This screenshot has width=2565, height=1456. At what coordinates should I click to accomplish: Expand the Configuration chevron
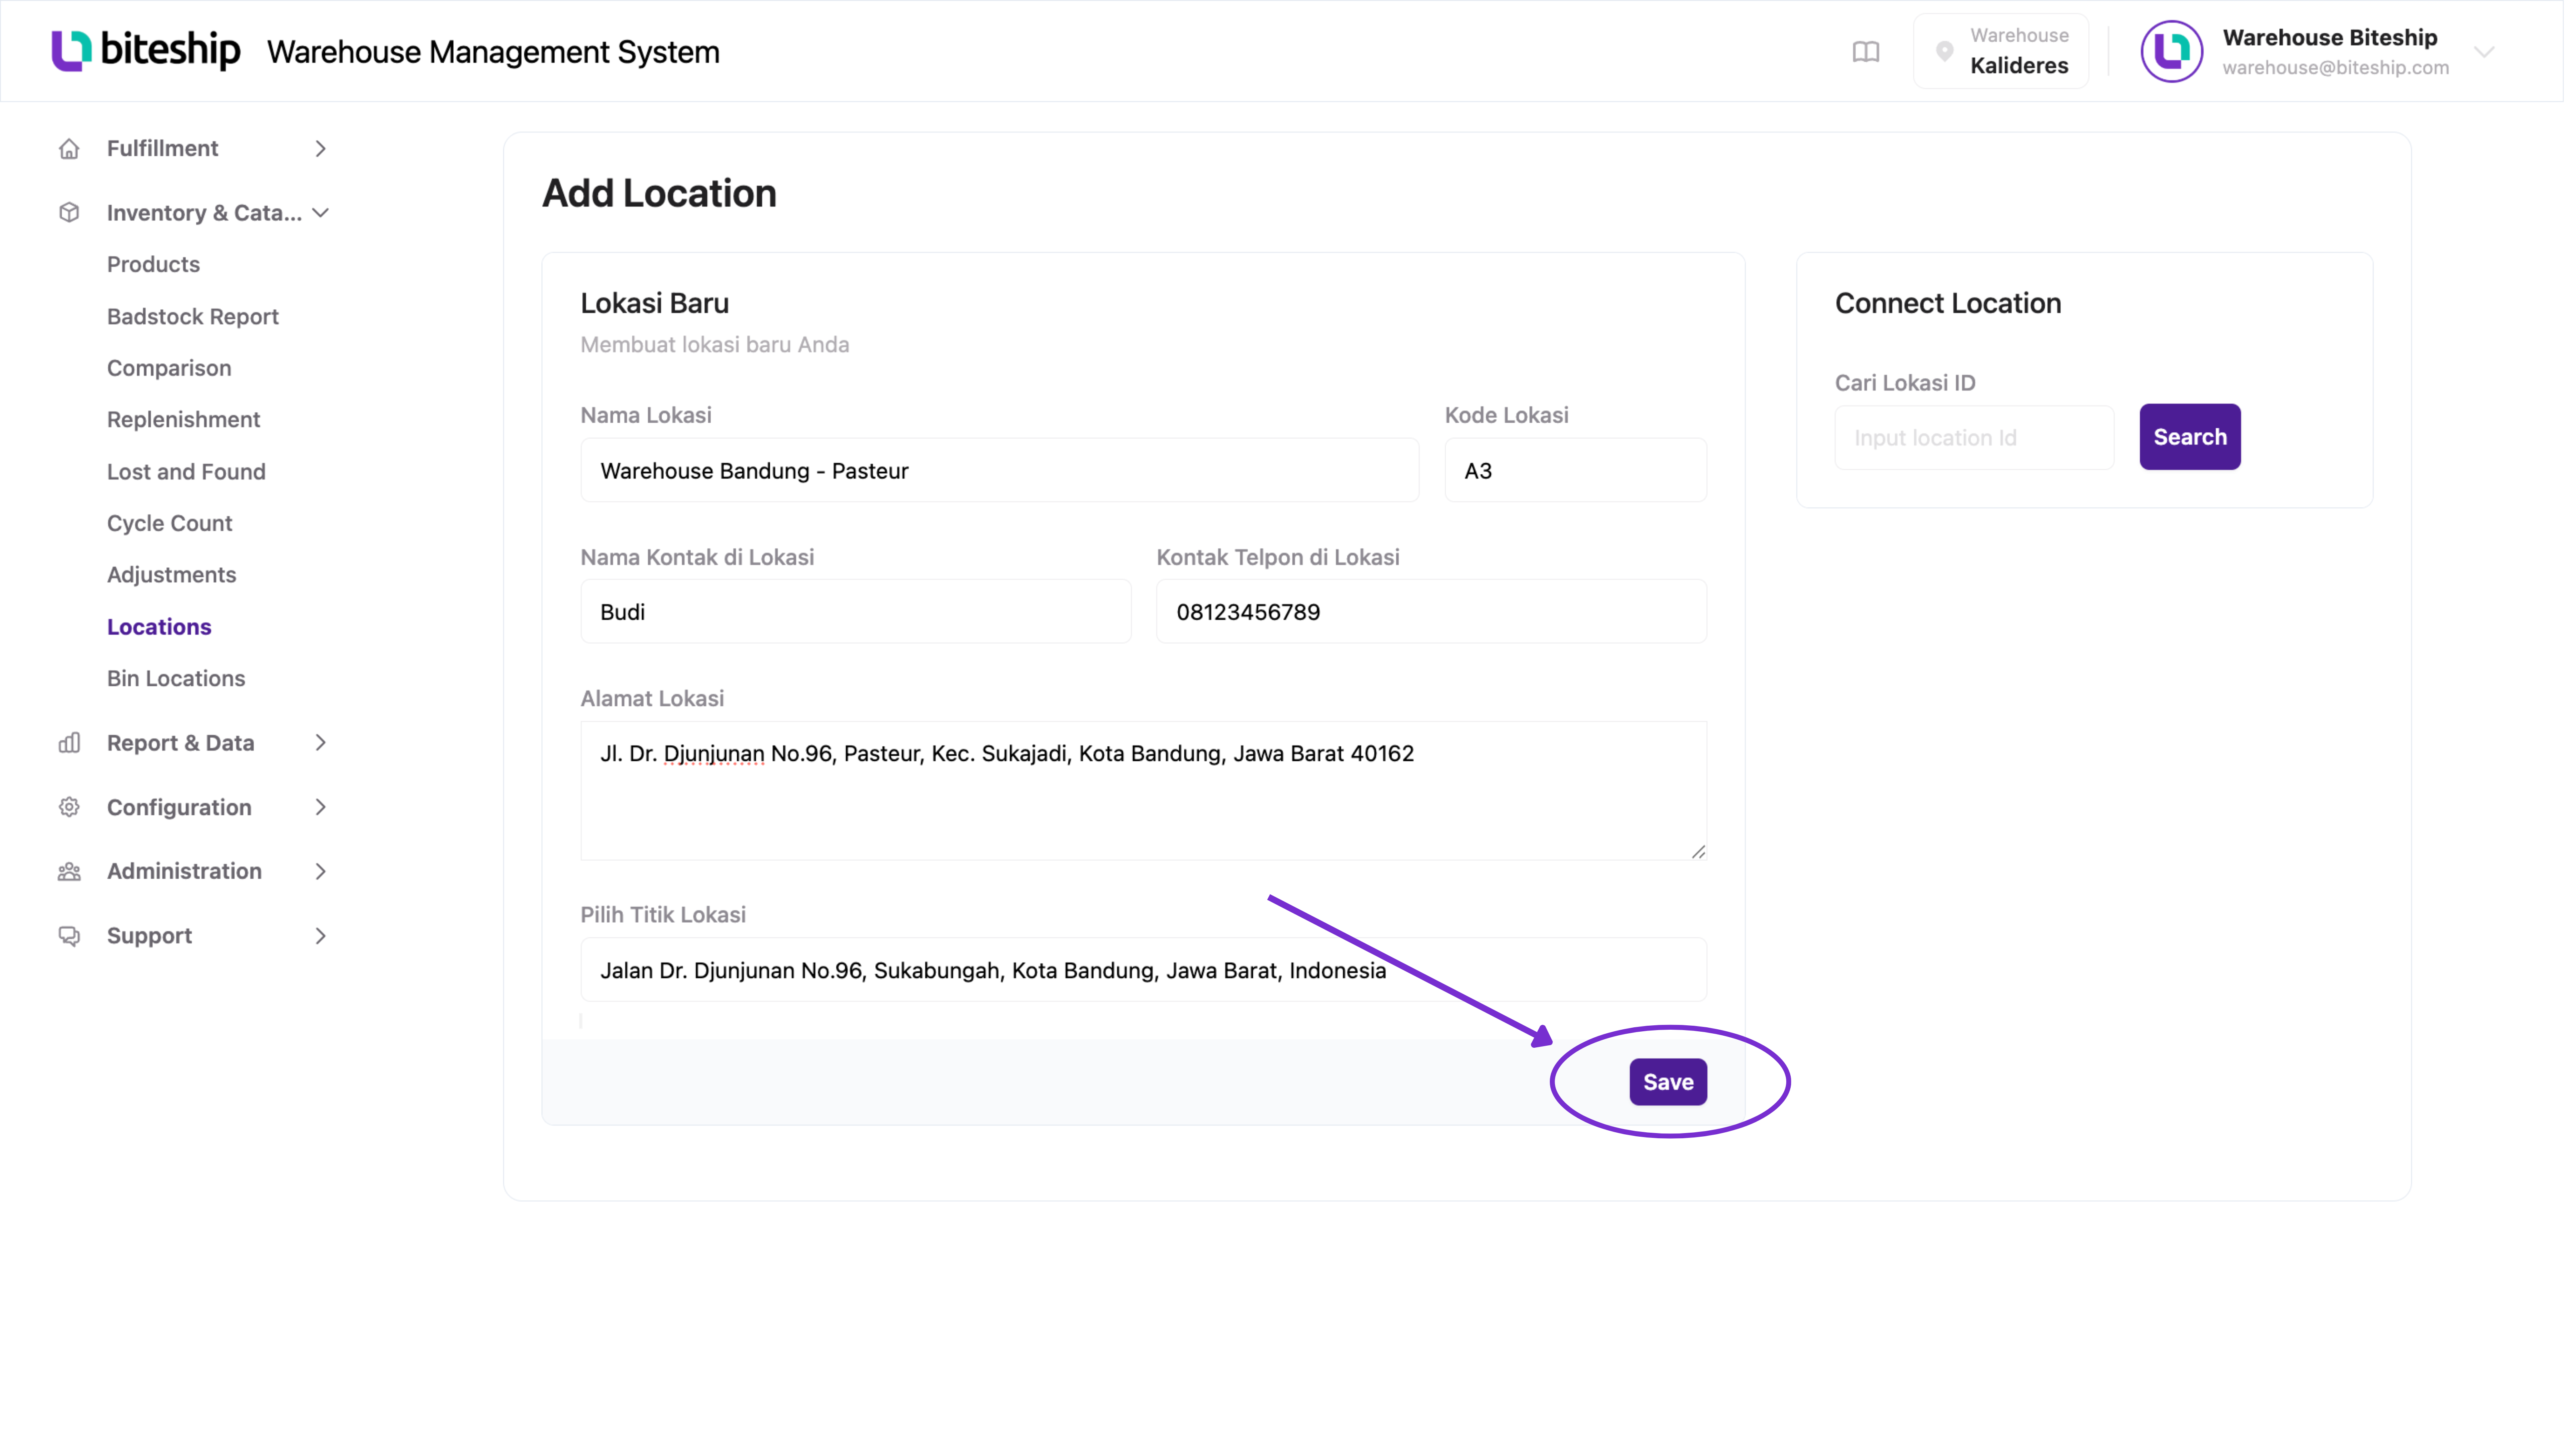[x=320, y=807]
